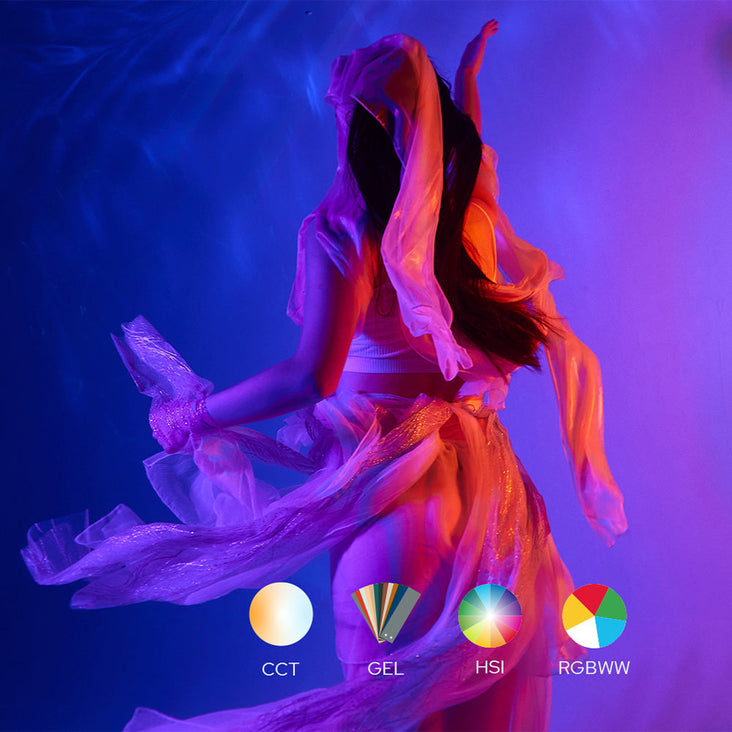Pick the blue segment of RGBWW wheel
The height and width of the screenshot is (732, 732).
(610, 630)
